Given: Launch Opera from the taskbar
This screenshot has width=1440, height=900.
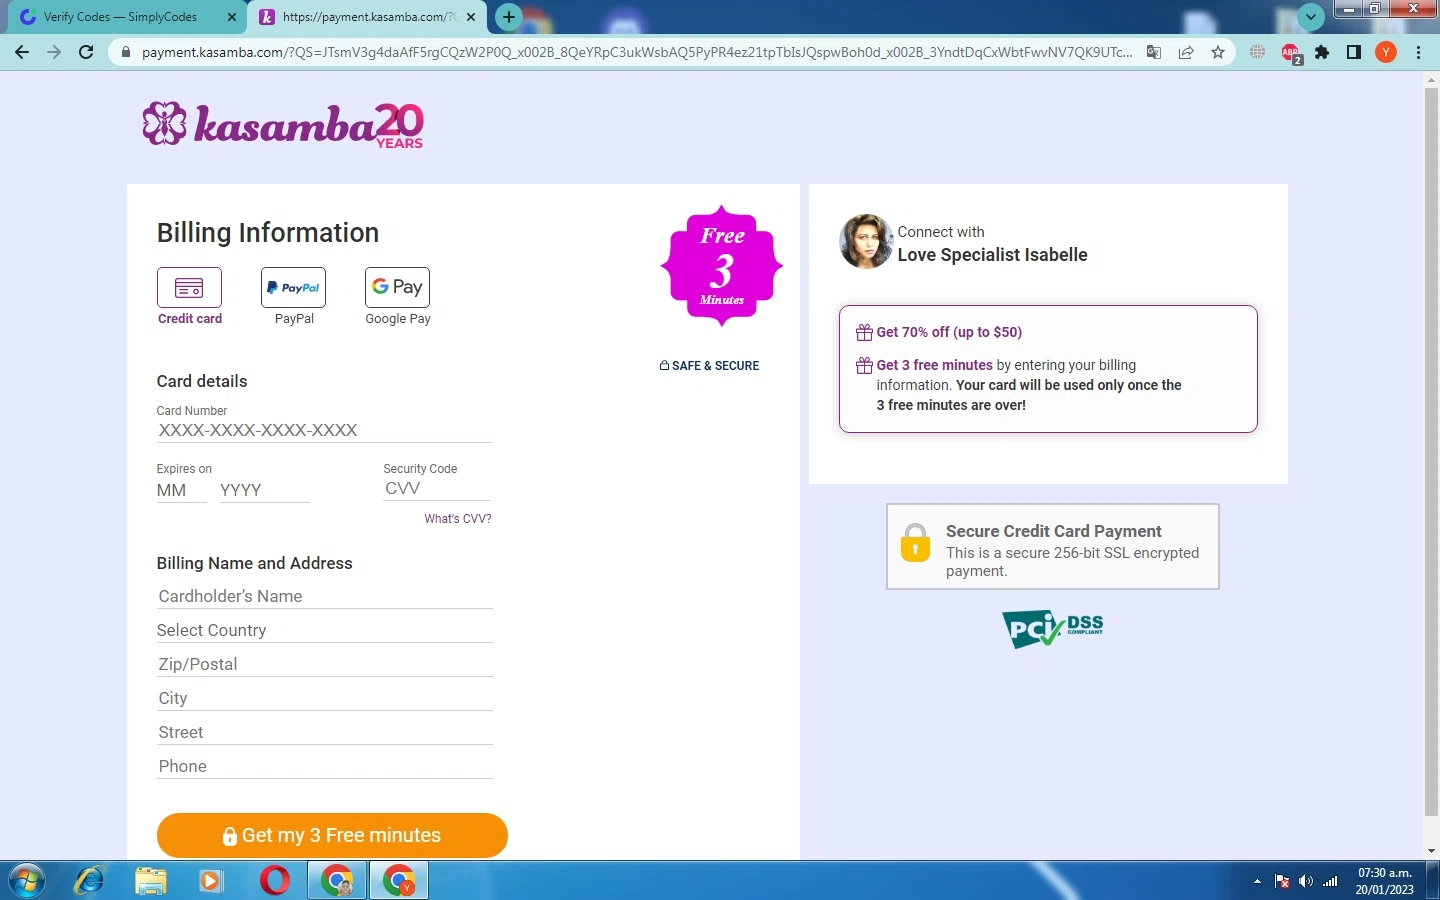Looking at the screenshot, I should [274, 881].
